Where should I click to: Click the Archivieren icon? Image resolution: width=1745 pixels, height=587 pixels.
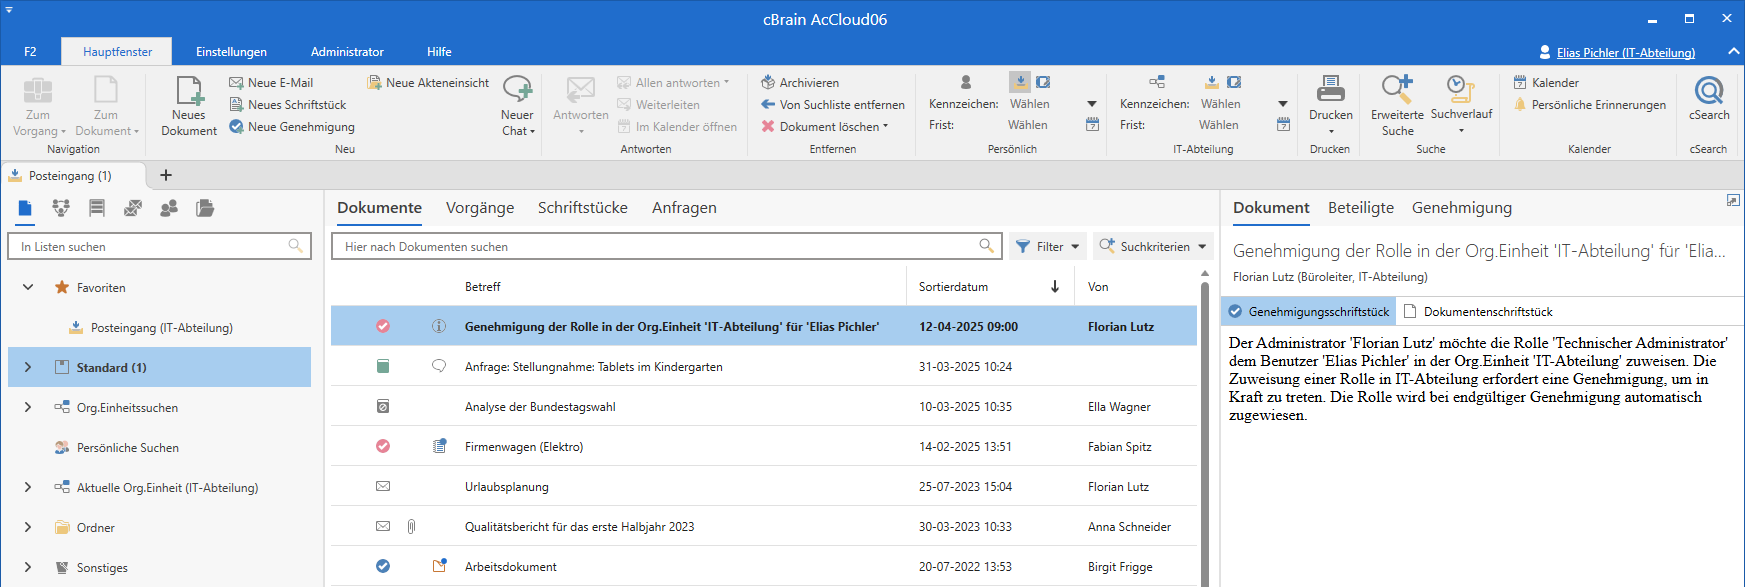point(768,82)
